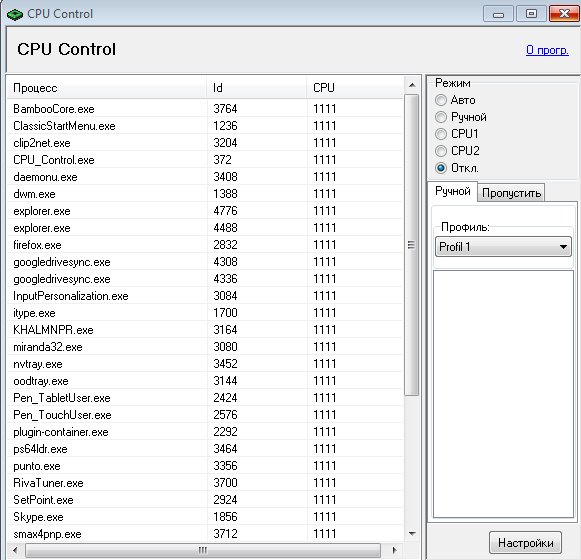Select the SetPoint.exe process row
This screenshot has width=581, height=560.
point(205,500)
